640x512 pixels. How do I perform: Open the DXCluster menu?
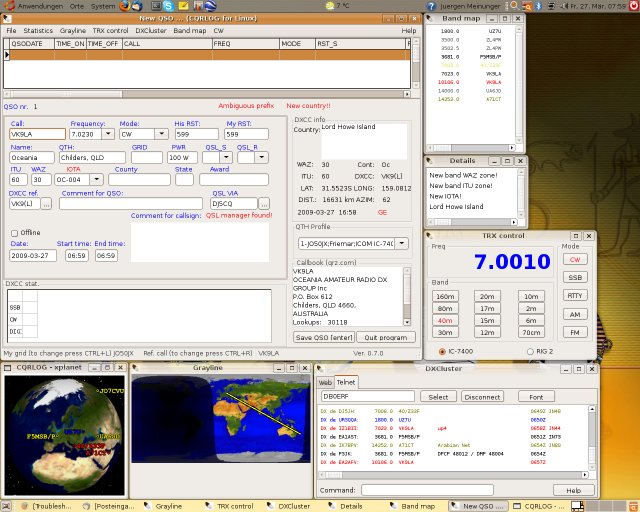[x=151, y=31]
